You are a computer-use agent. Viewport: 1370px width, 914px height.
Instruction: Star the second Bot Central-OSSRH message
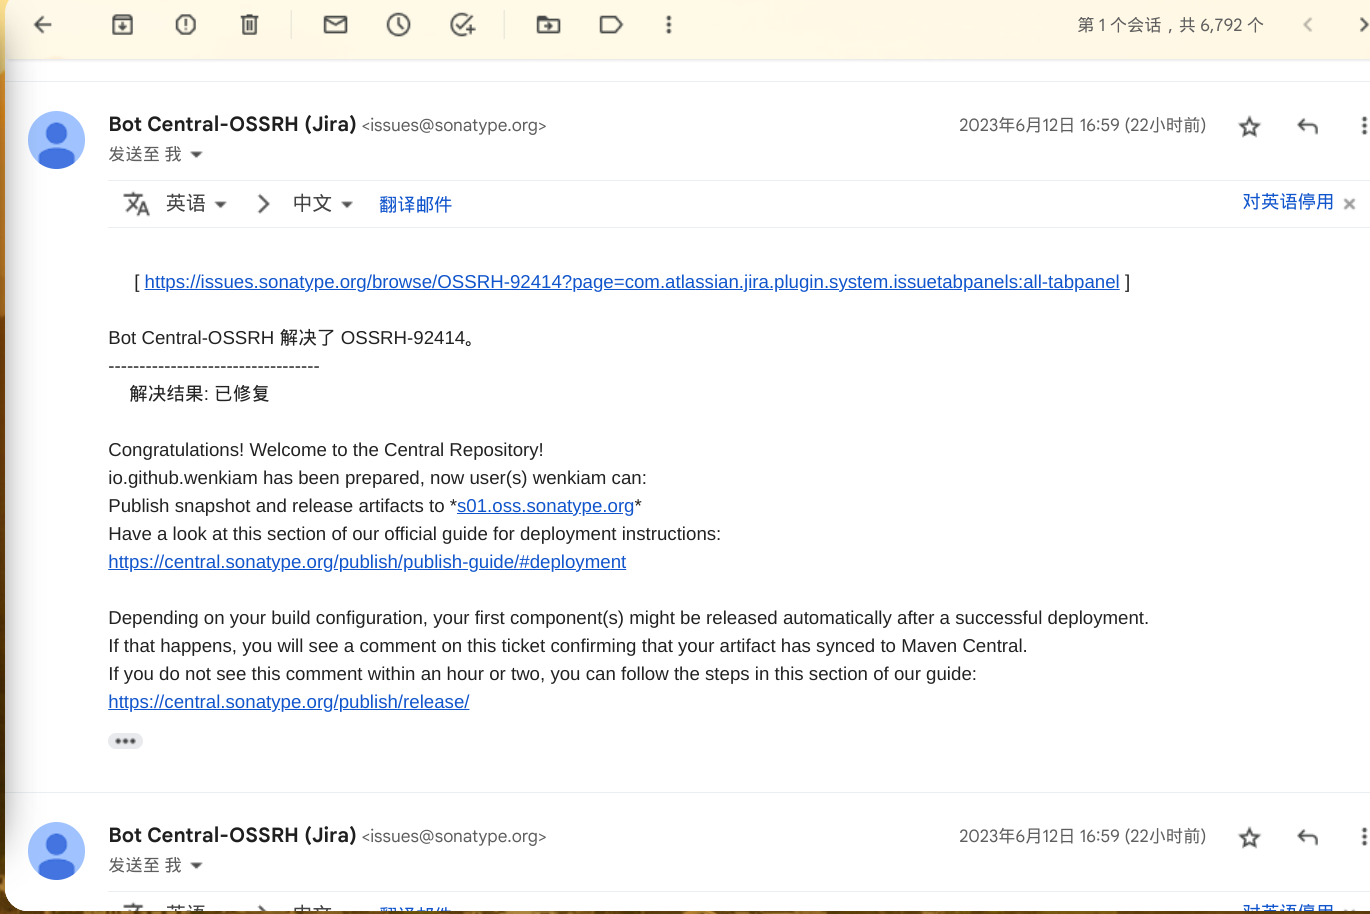[1249, 838]
